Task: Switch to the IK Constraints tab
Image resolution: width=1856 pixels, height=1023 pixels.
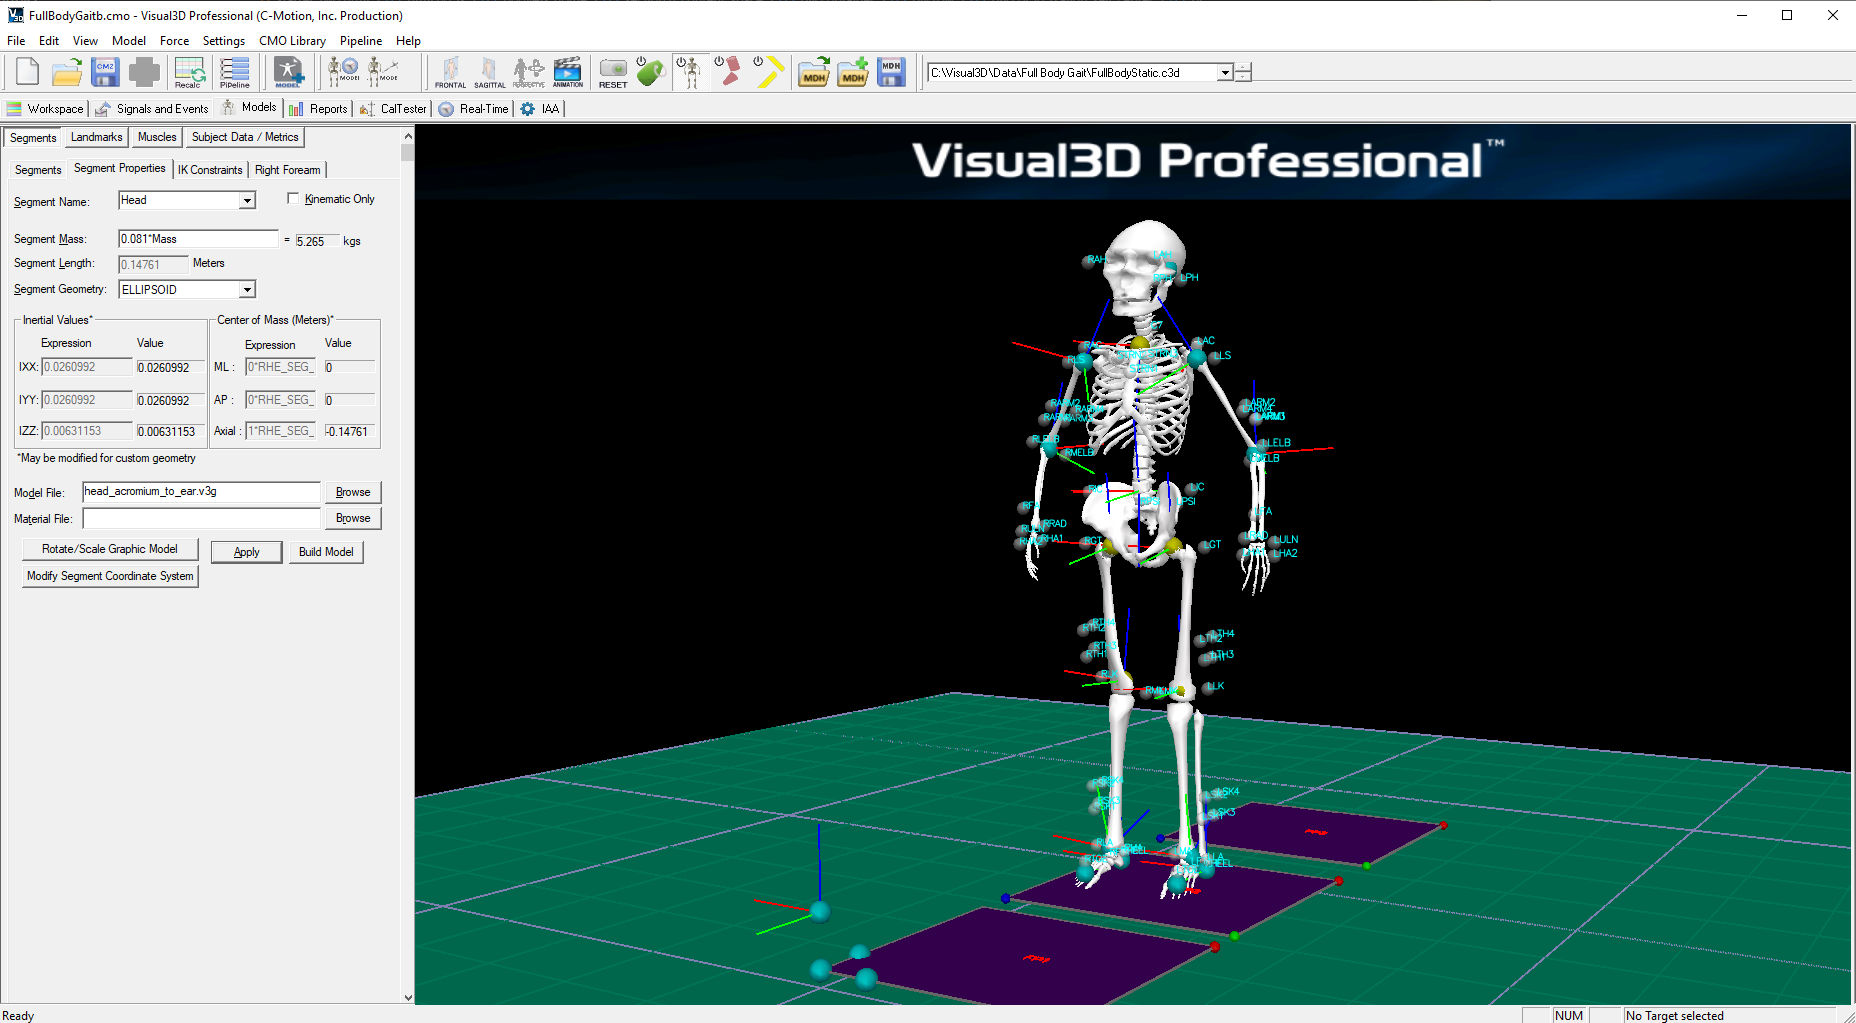Action: (x=210, y=170)
